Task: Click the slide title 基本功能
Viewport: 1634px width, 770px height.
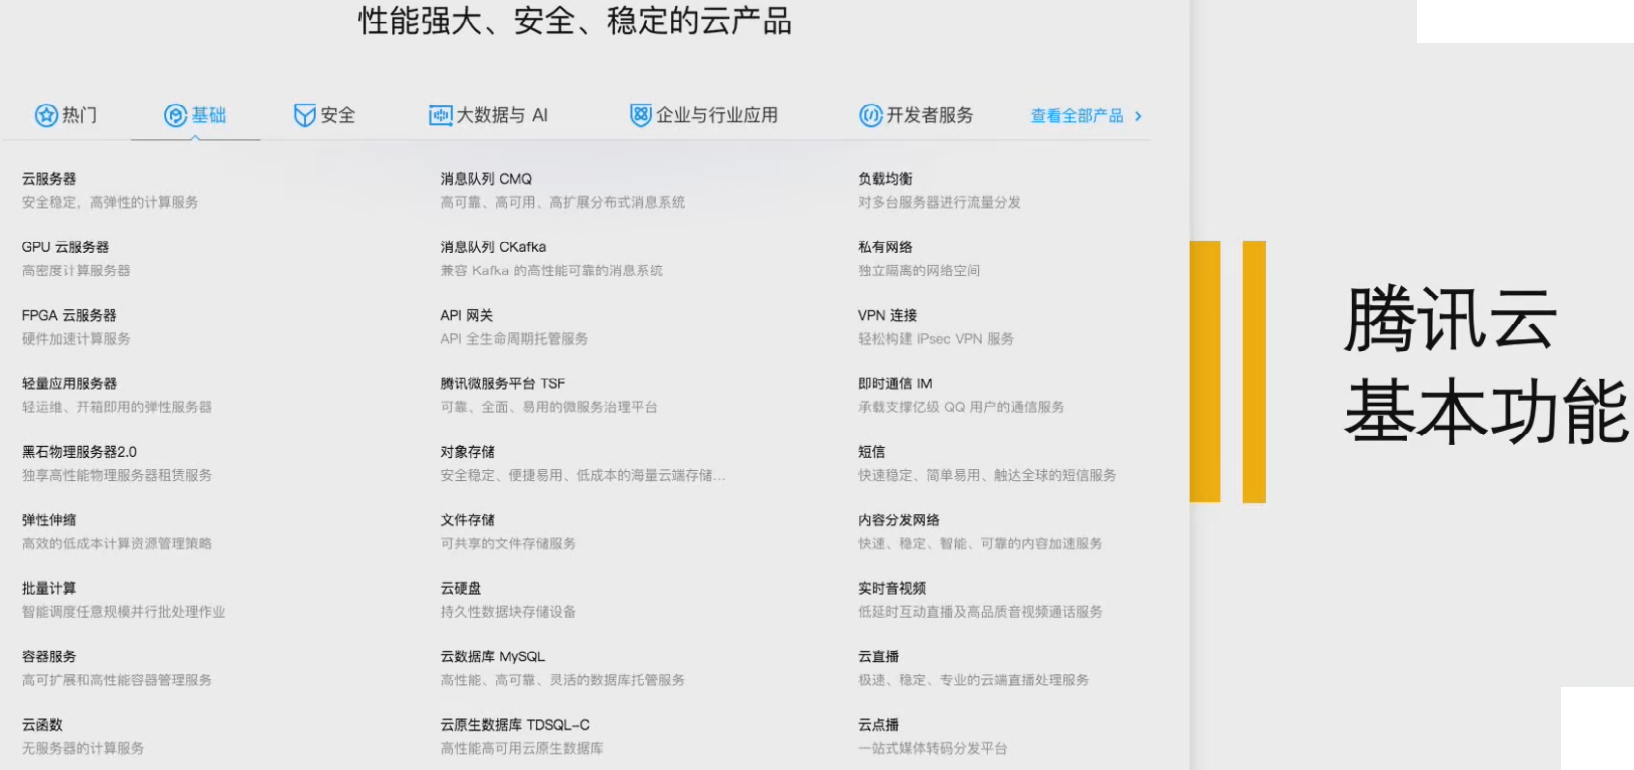Action: (x=1487, y=410)
